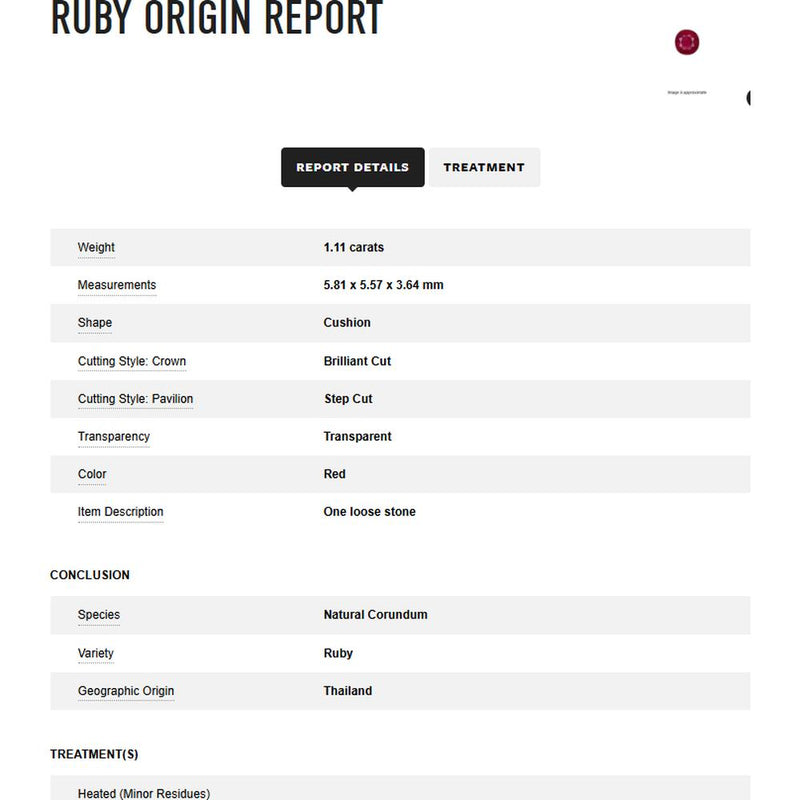800x800 pixels.
Task: Open the Treatment tab
Action: click(x=484, y=167)
